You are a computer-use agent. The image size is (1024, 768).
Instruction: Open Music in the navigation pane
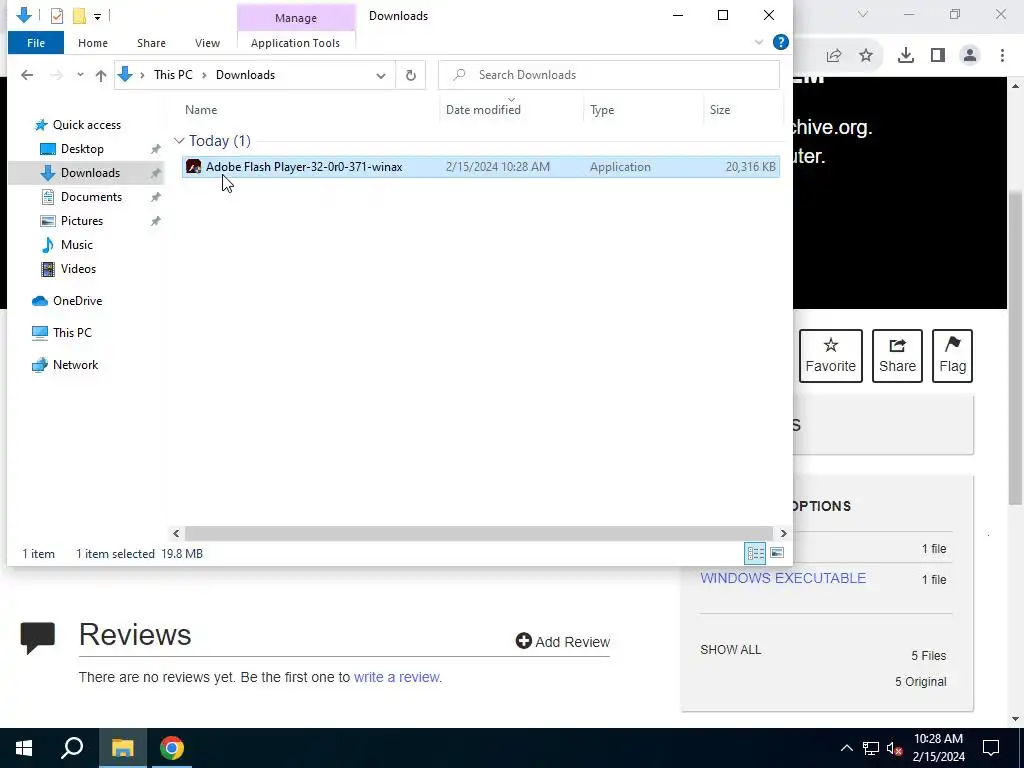(76, 245)
